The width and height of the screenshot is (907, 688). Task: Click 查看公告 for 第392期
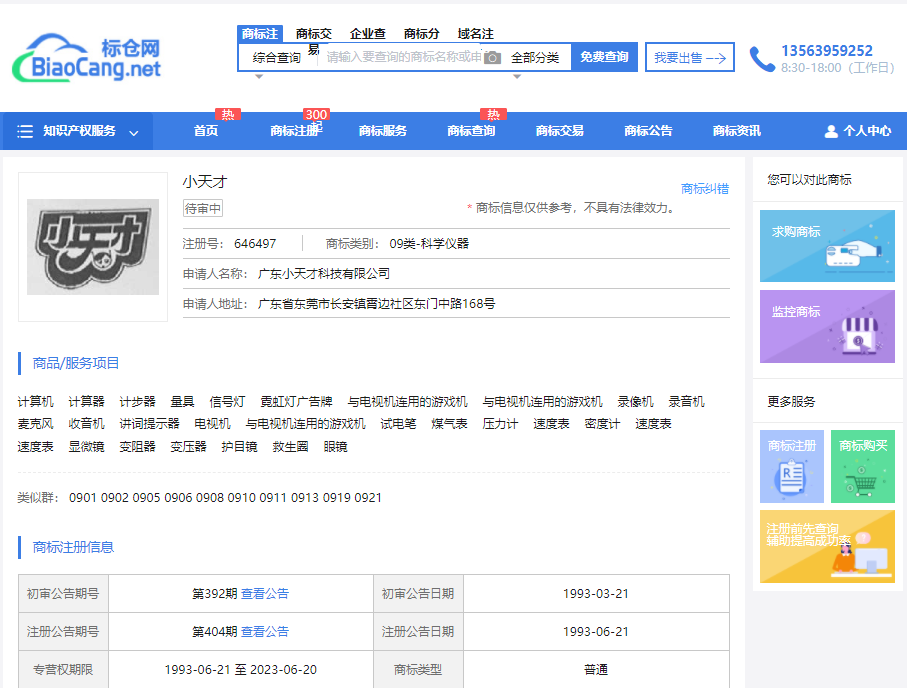pos(265,594)
